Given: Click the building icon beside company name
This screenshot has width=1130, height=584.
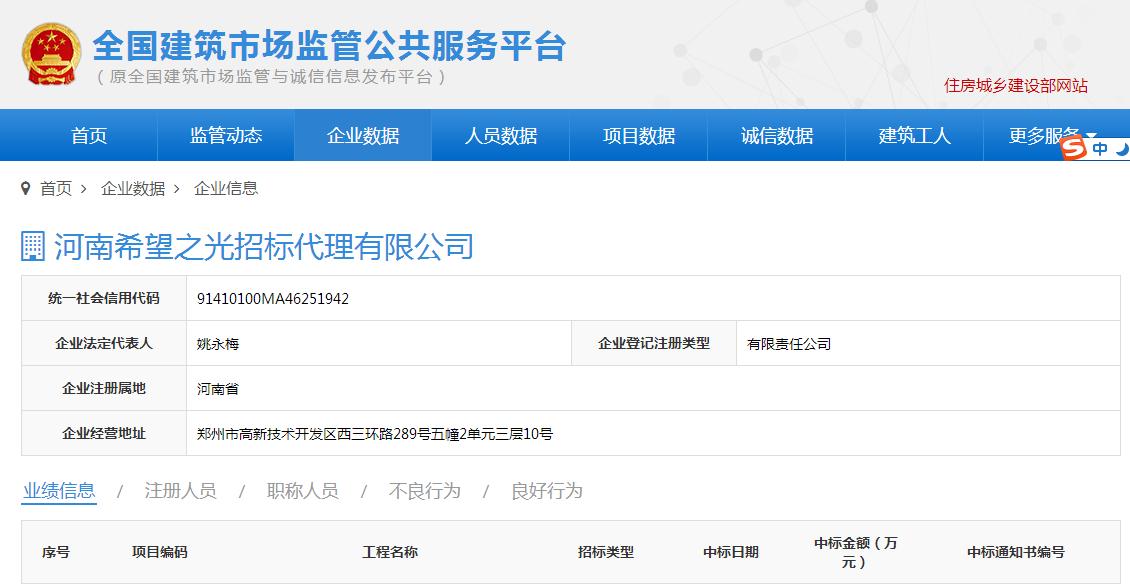Looking at the screenshot, I should [33, 246].
